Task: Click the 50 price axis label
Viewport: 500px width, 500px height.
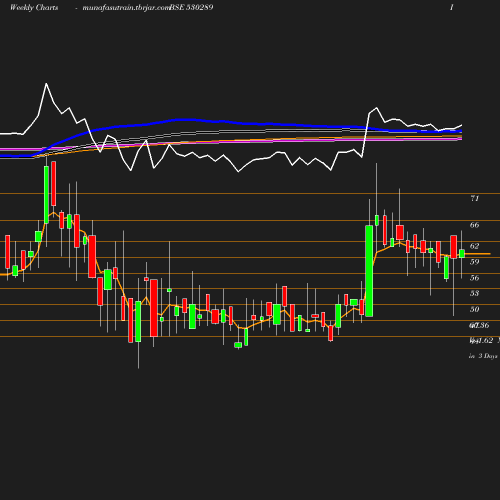Action: (x=475, y=309)
